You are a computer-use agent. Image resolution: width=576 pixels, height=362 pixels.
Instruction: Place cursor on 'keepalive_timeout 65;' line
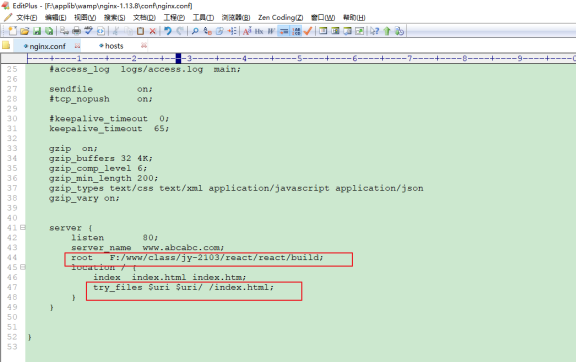pos(109,129)
